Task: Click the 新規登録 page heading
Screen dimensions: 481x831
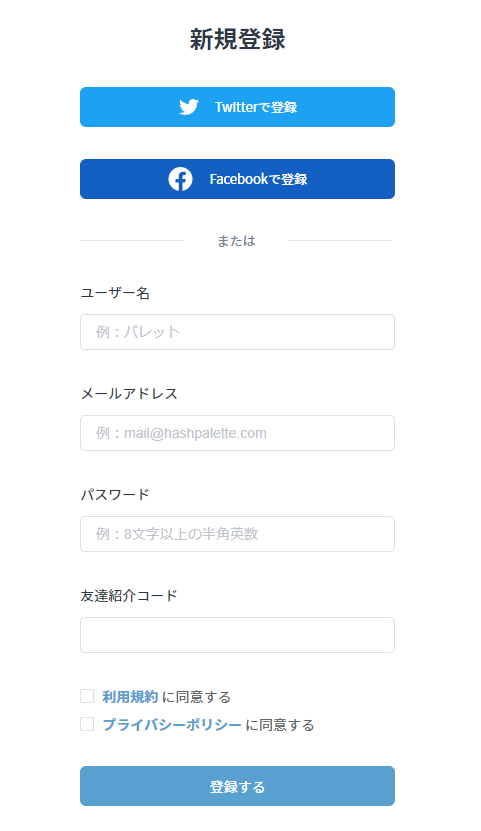Action: (x=237, y=40)
